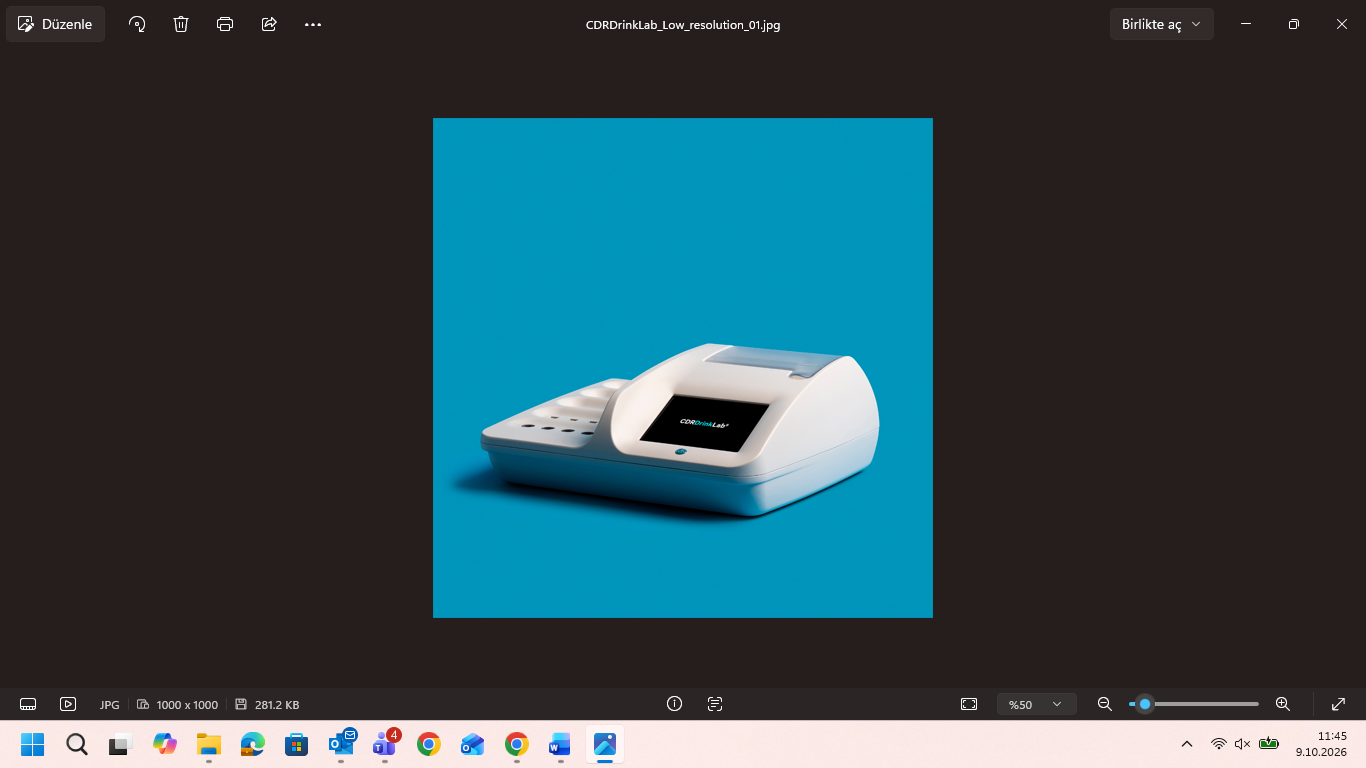The width and height of the screenshot is (1366, 768).
Task: Open Microsoft Store from the taskbar
Action: tap(296, 744)
